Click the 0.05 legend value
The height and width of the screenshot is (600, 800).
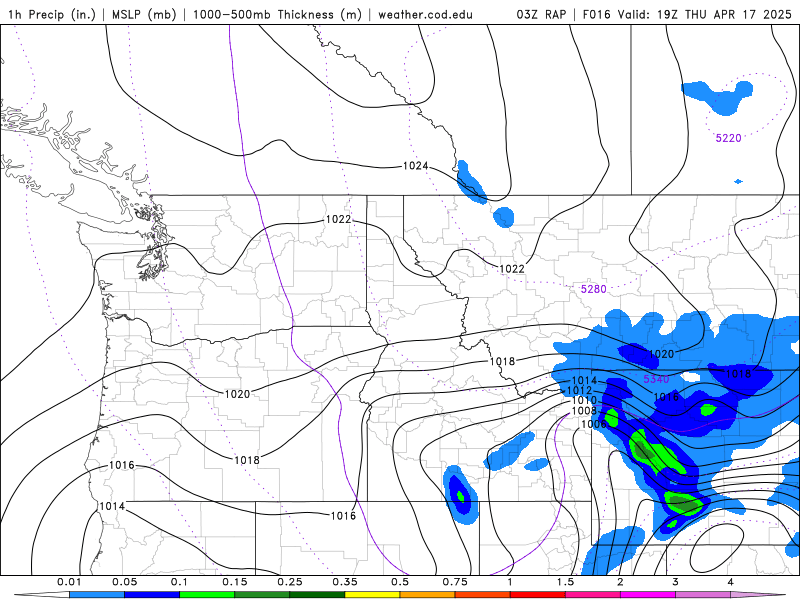pos(124,582)
